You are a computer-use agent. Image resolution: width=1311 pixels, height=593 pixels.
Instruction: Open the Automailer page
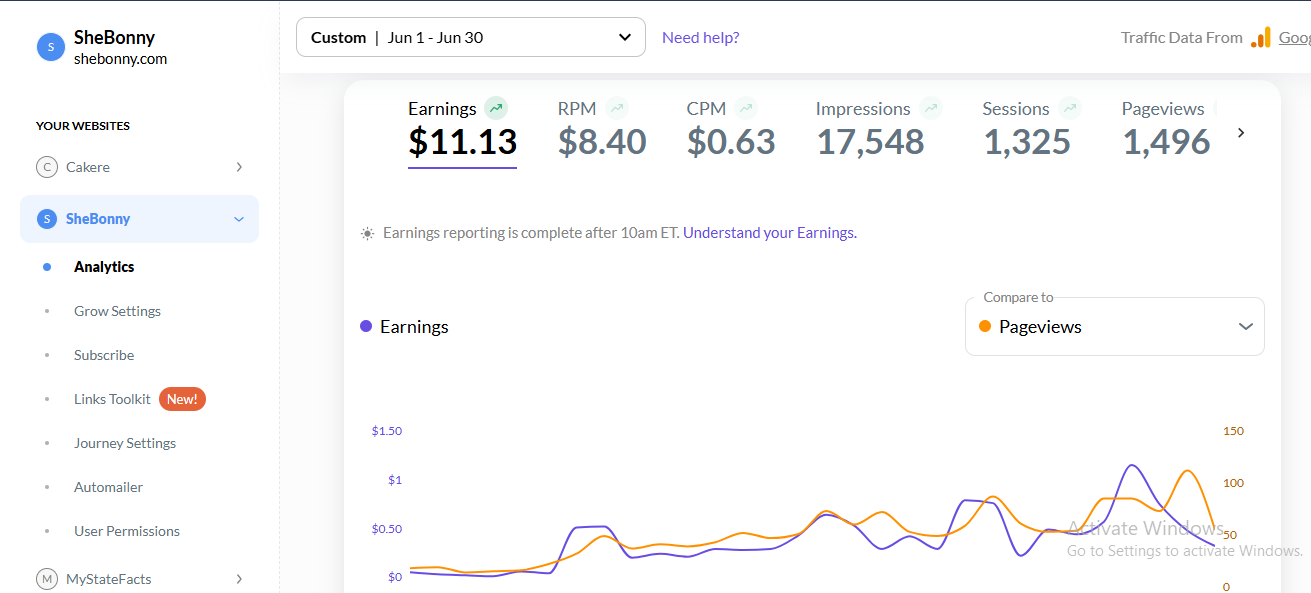108,487
